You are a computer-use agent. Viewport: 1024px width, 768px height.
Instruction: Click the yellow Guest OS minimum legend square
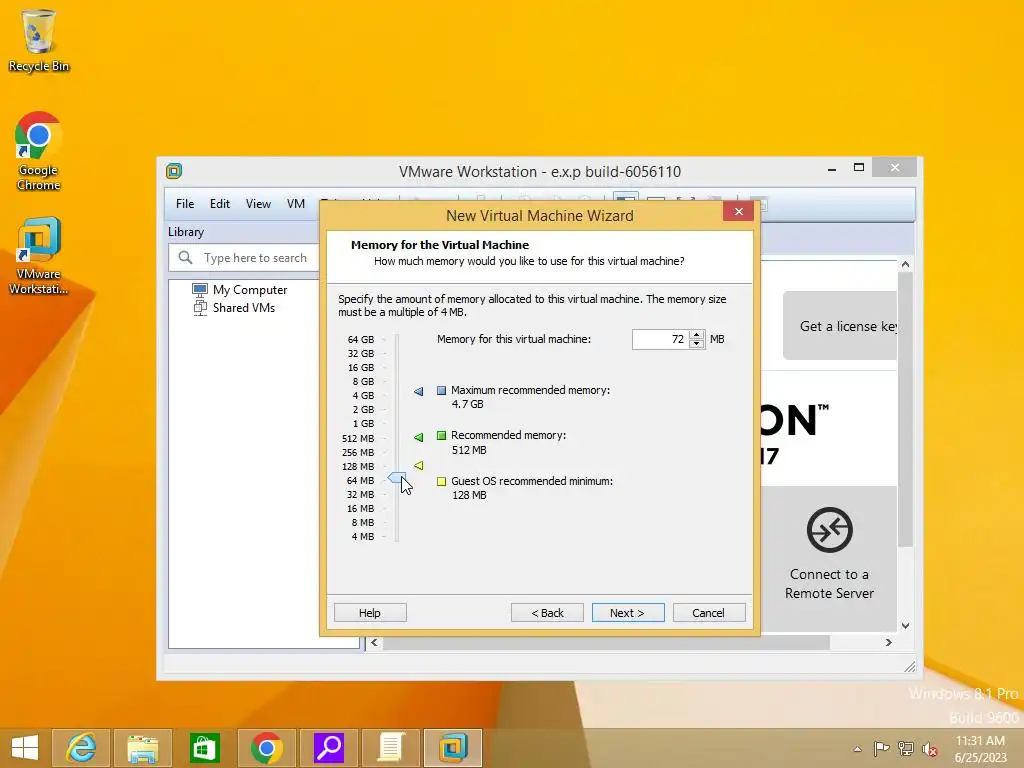(441, 481)
